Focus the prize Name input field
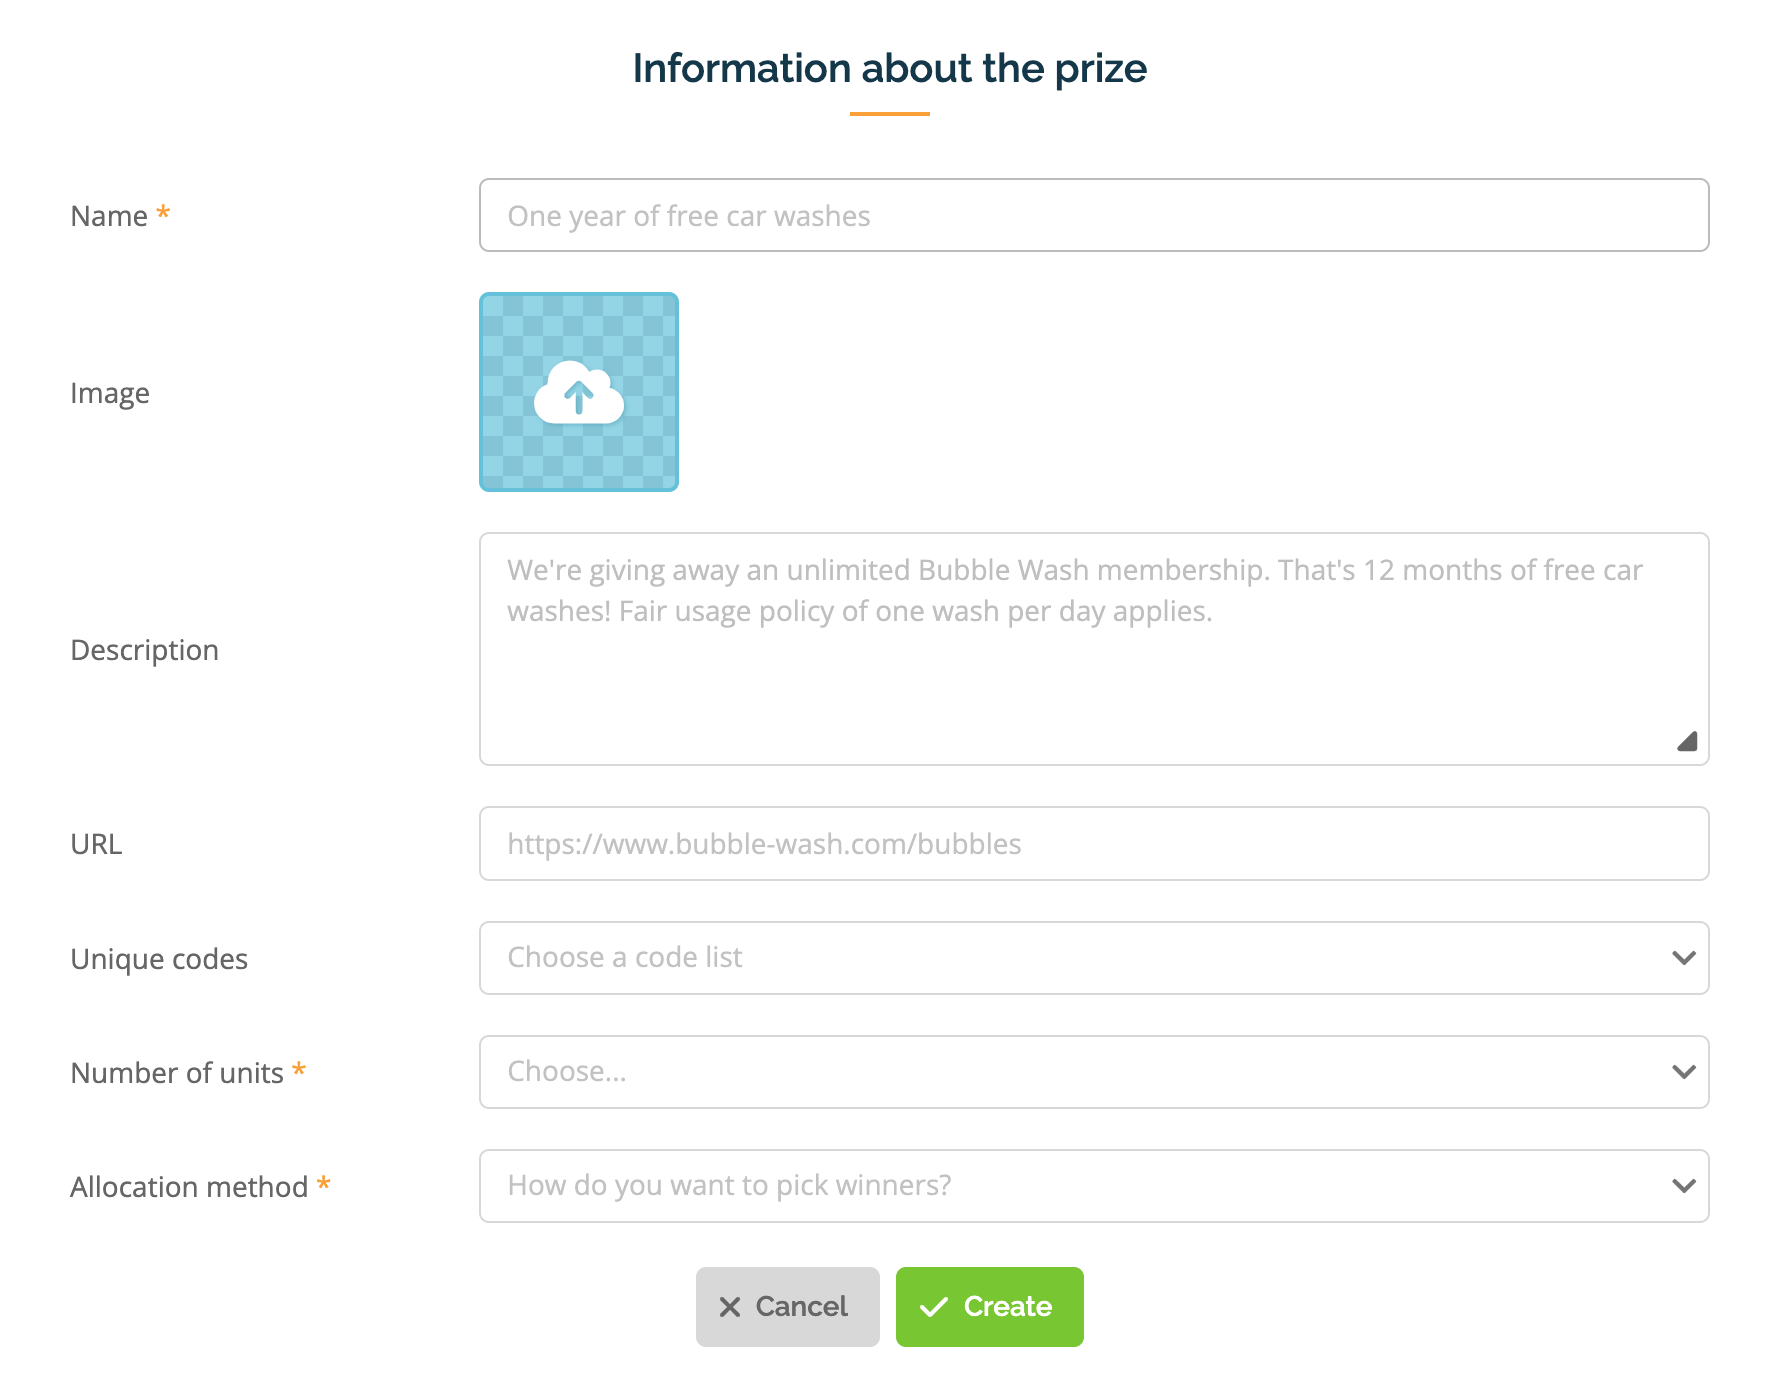This screenshot has height=1374, width=1780. coord(1094,215)
